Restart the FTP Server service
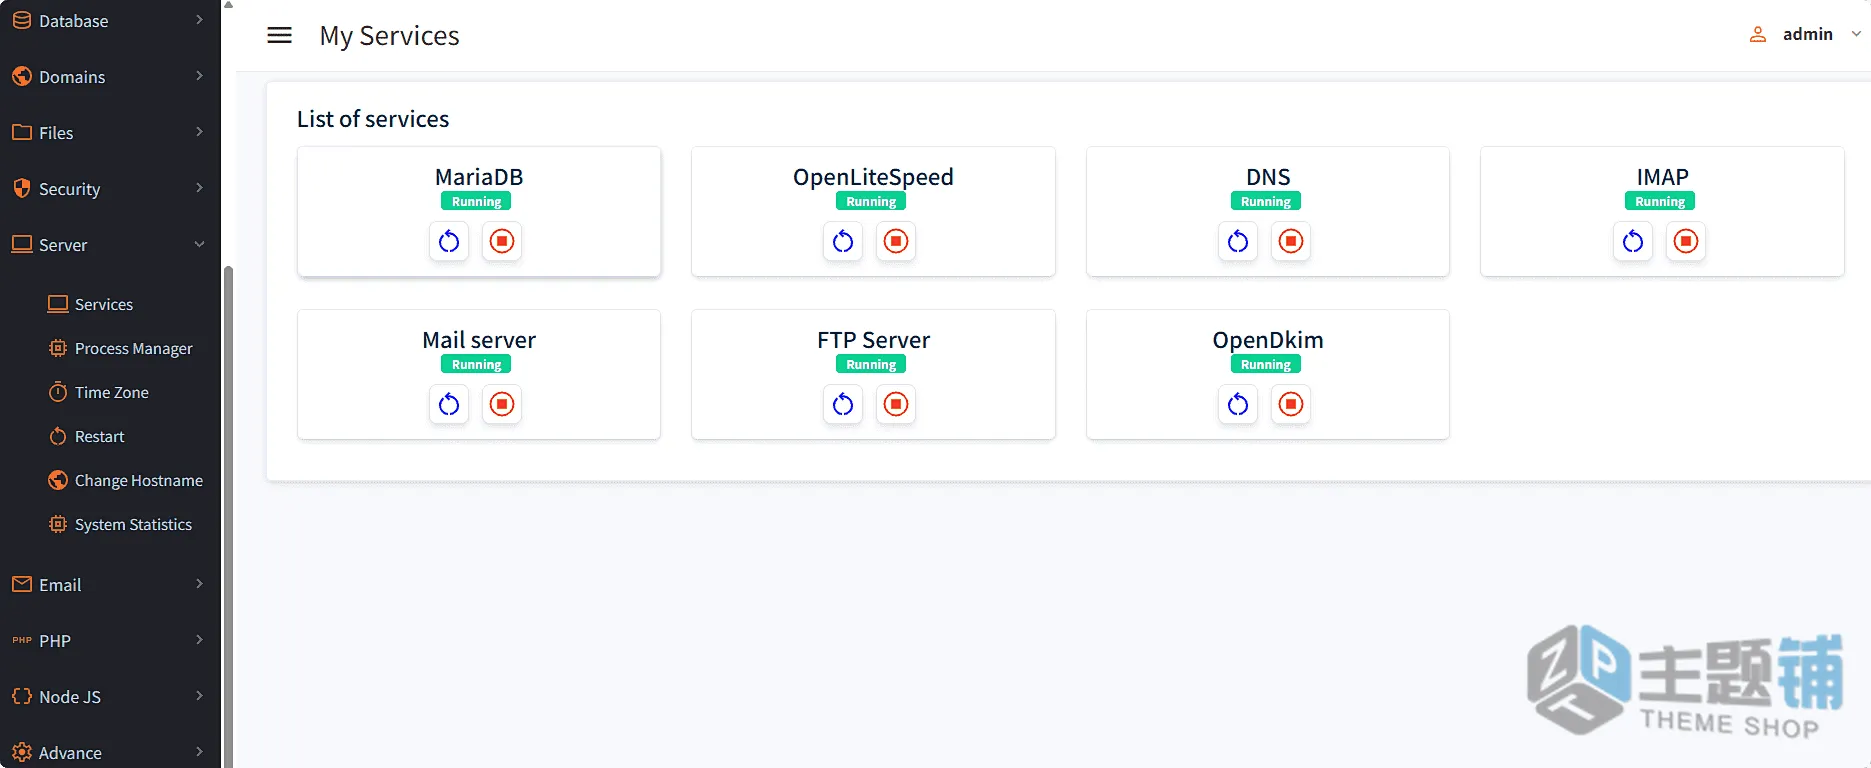Viewport: 1871px width, 768px height. click(843, 404)
